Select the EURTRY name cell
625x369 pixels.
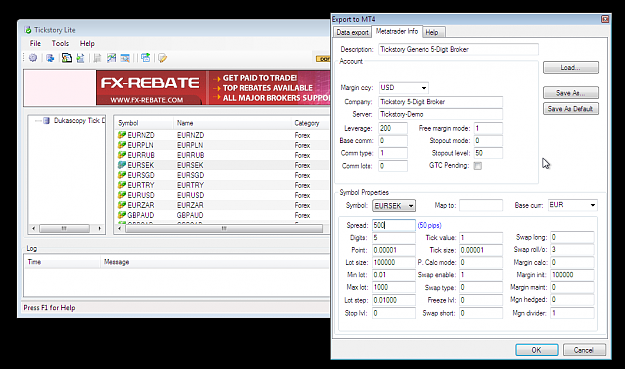[190, 185]
